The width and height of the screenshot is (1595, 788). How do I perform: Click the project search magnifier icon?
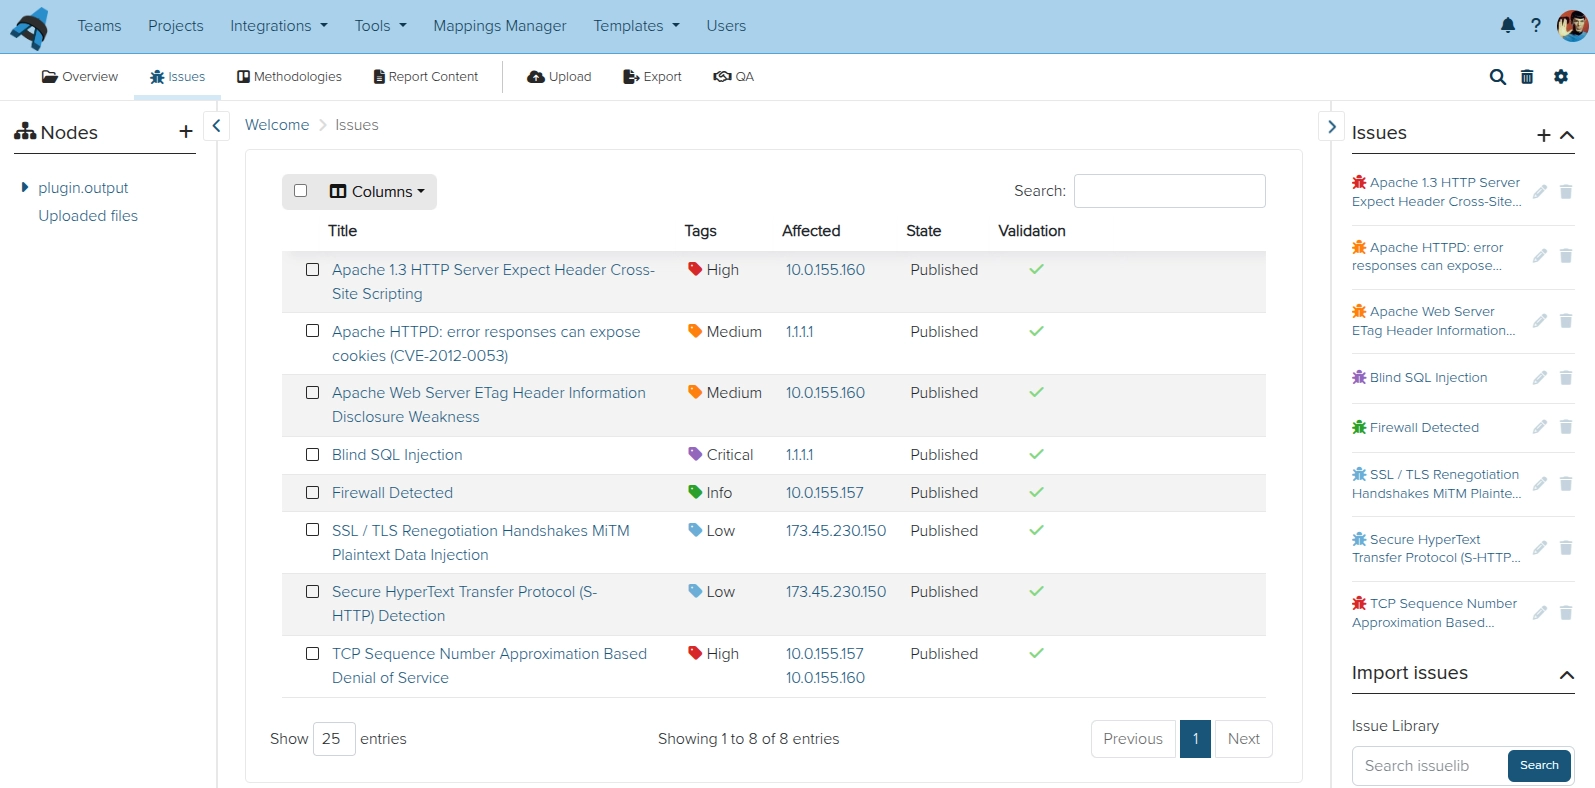[x=1497, y=77]
